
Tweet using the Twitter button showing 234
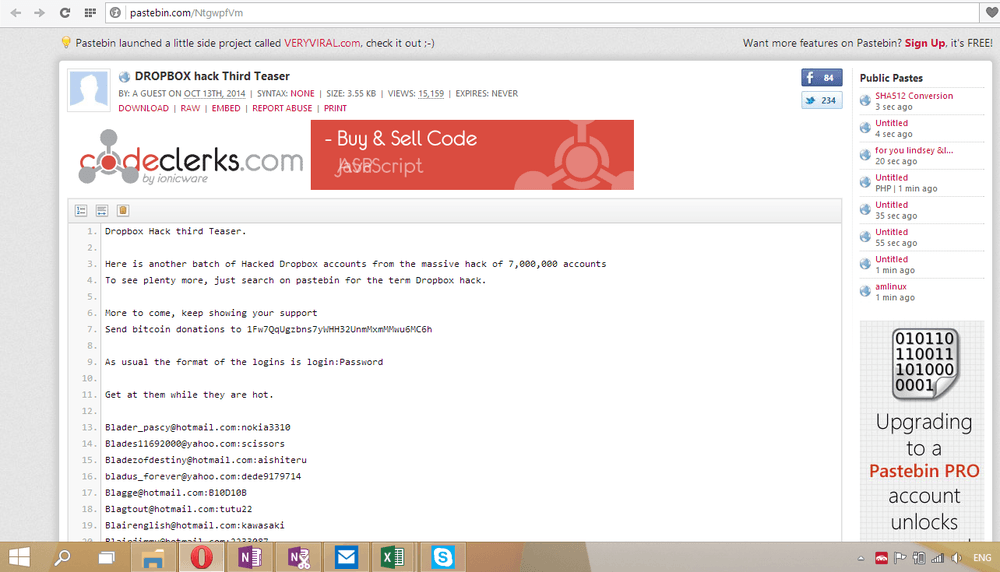tap(821, 100)
